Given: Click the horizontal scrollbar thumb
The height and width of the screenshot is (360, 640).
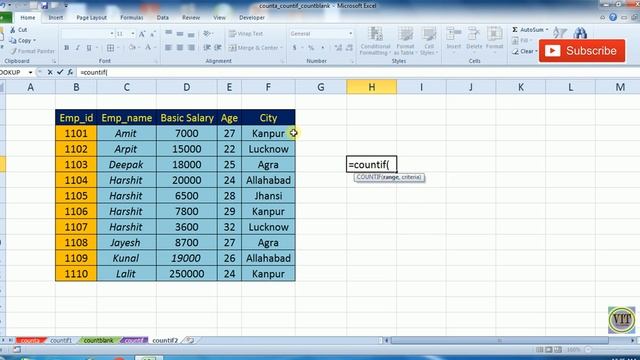Looking at the screenshot, I should [499, 340].
